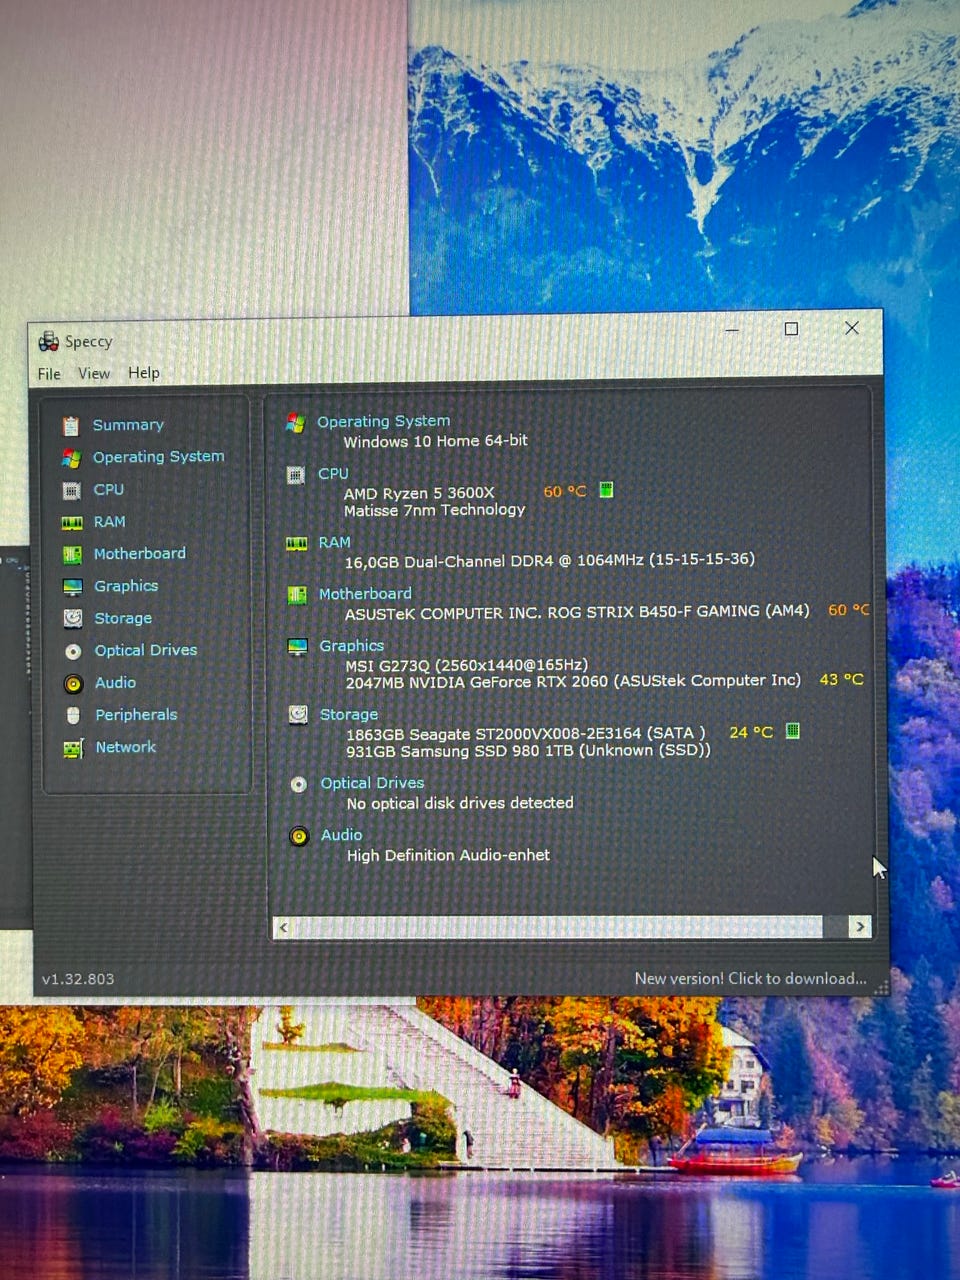Viewport: 960px width, 1280px height.
Task: Click the Graphics monitor icon in sidebar
Action: 72,587
